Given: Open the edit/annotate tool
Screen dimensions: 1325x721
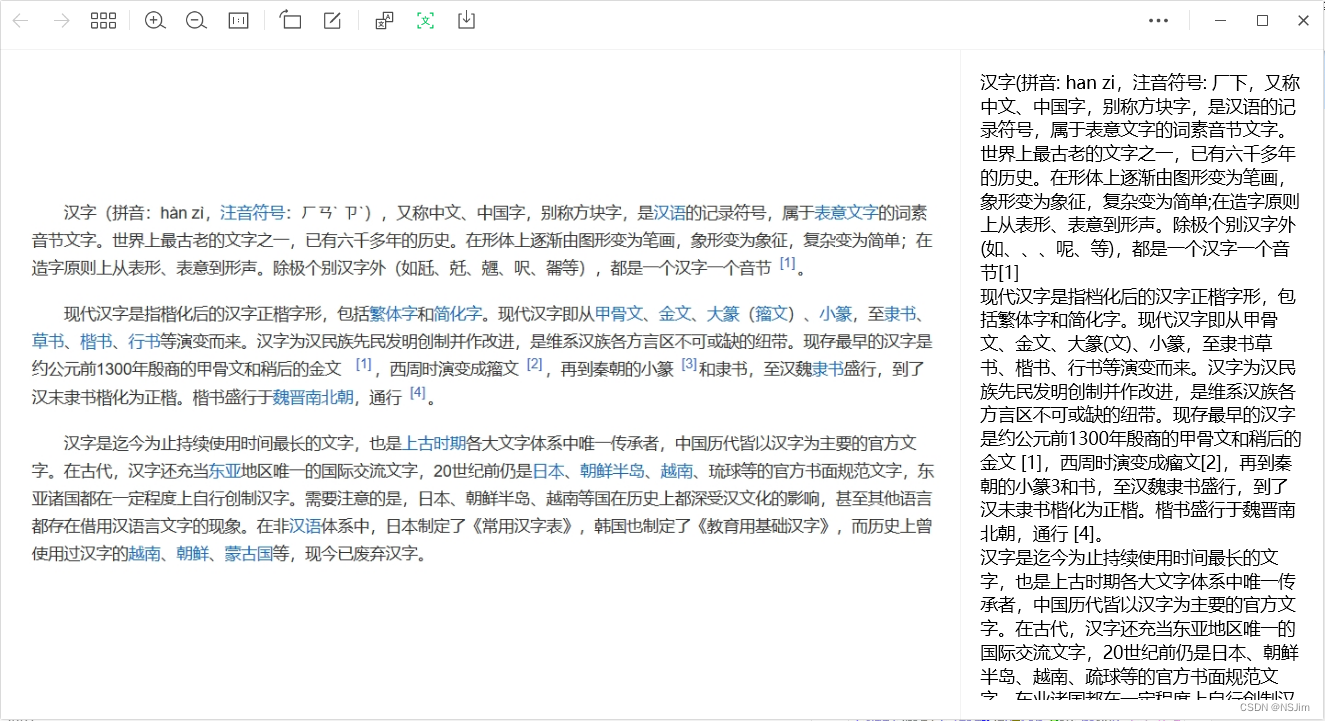Looking at the screenshot, I should pos(332,20).
